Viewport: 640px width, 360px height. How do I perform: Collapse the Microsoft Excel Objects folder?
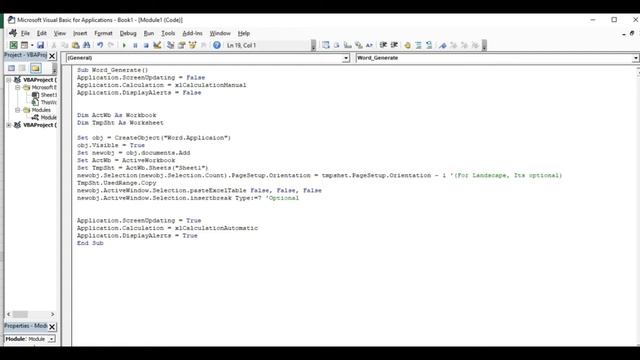point(18,87)
